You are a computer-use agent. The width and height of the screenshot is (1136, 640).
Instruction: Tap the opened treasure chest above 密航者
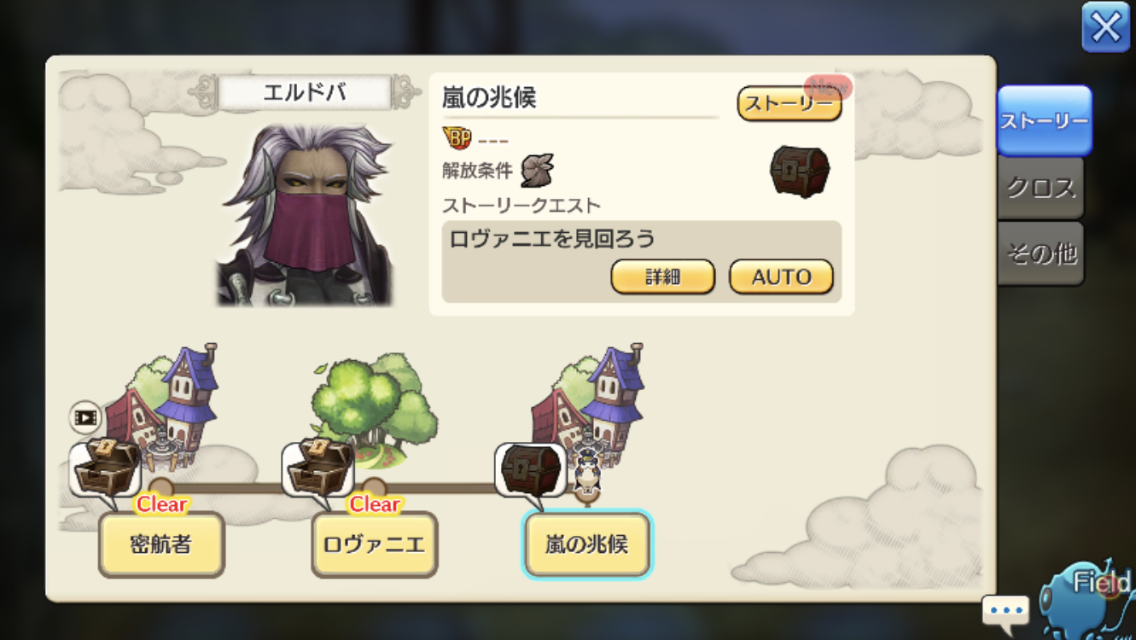(106, 468)
